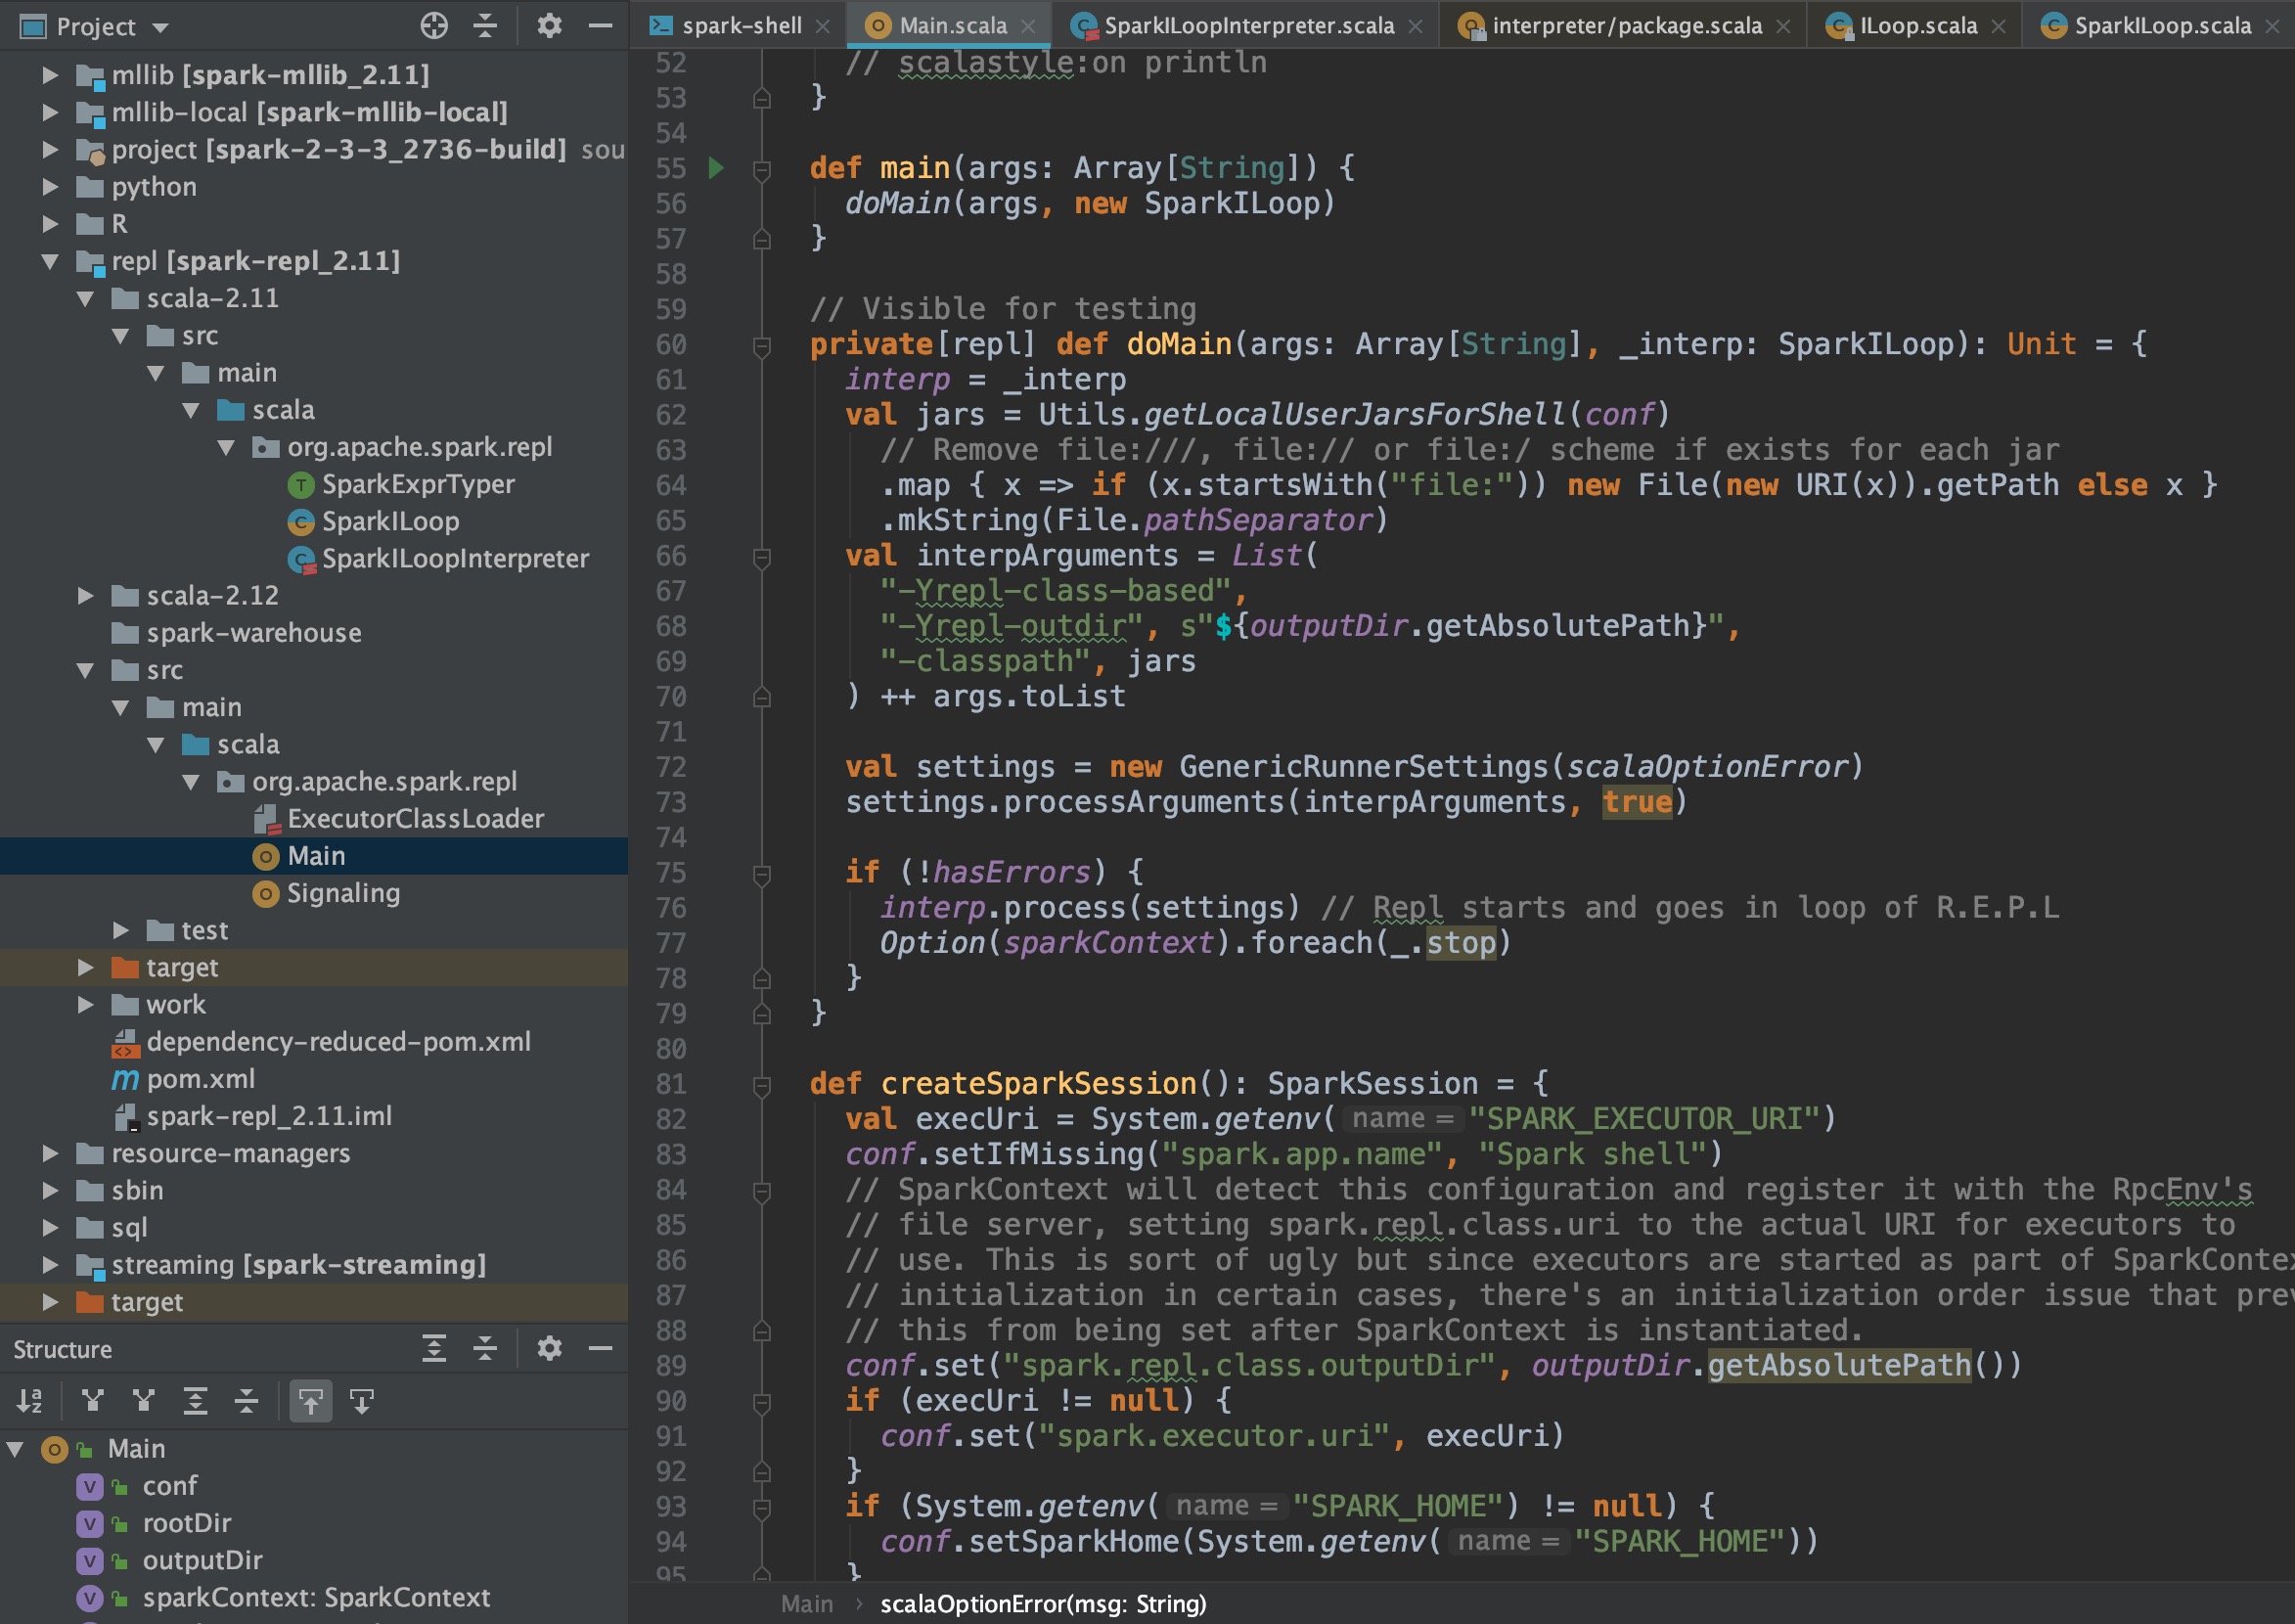Open Structure panel settings gear
Image resolution: width=2295 pixels, height=1624 pixels.
[x=549, y=1349]
